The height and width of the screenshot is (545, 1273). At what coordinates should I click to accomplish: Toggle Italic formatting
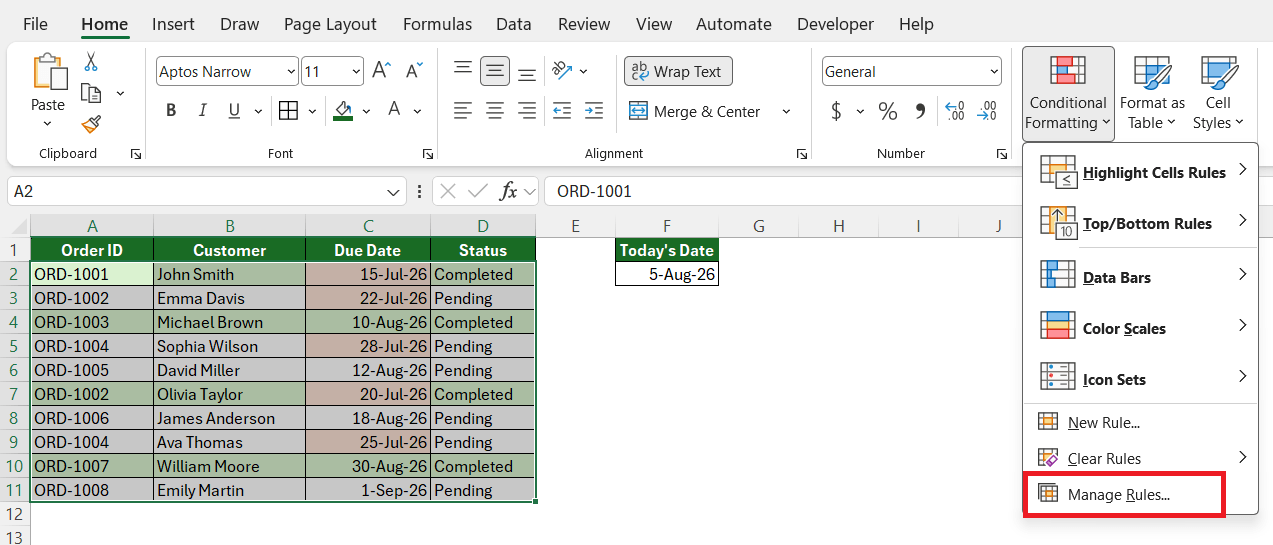[203, 111]
